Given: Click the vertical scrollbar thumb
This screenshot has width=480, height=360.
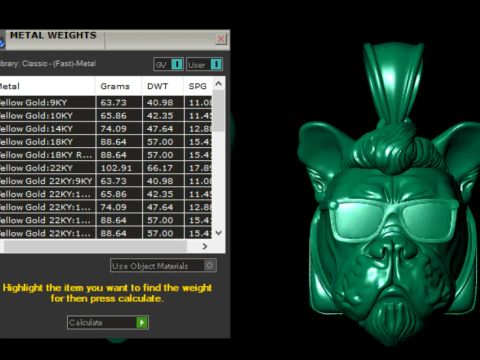Looking at the screenshot, I should (219, 111).
